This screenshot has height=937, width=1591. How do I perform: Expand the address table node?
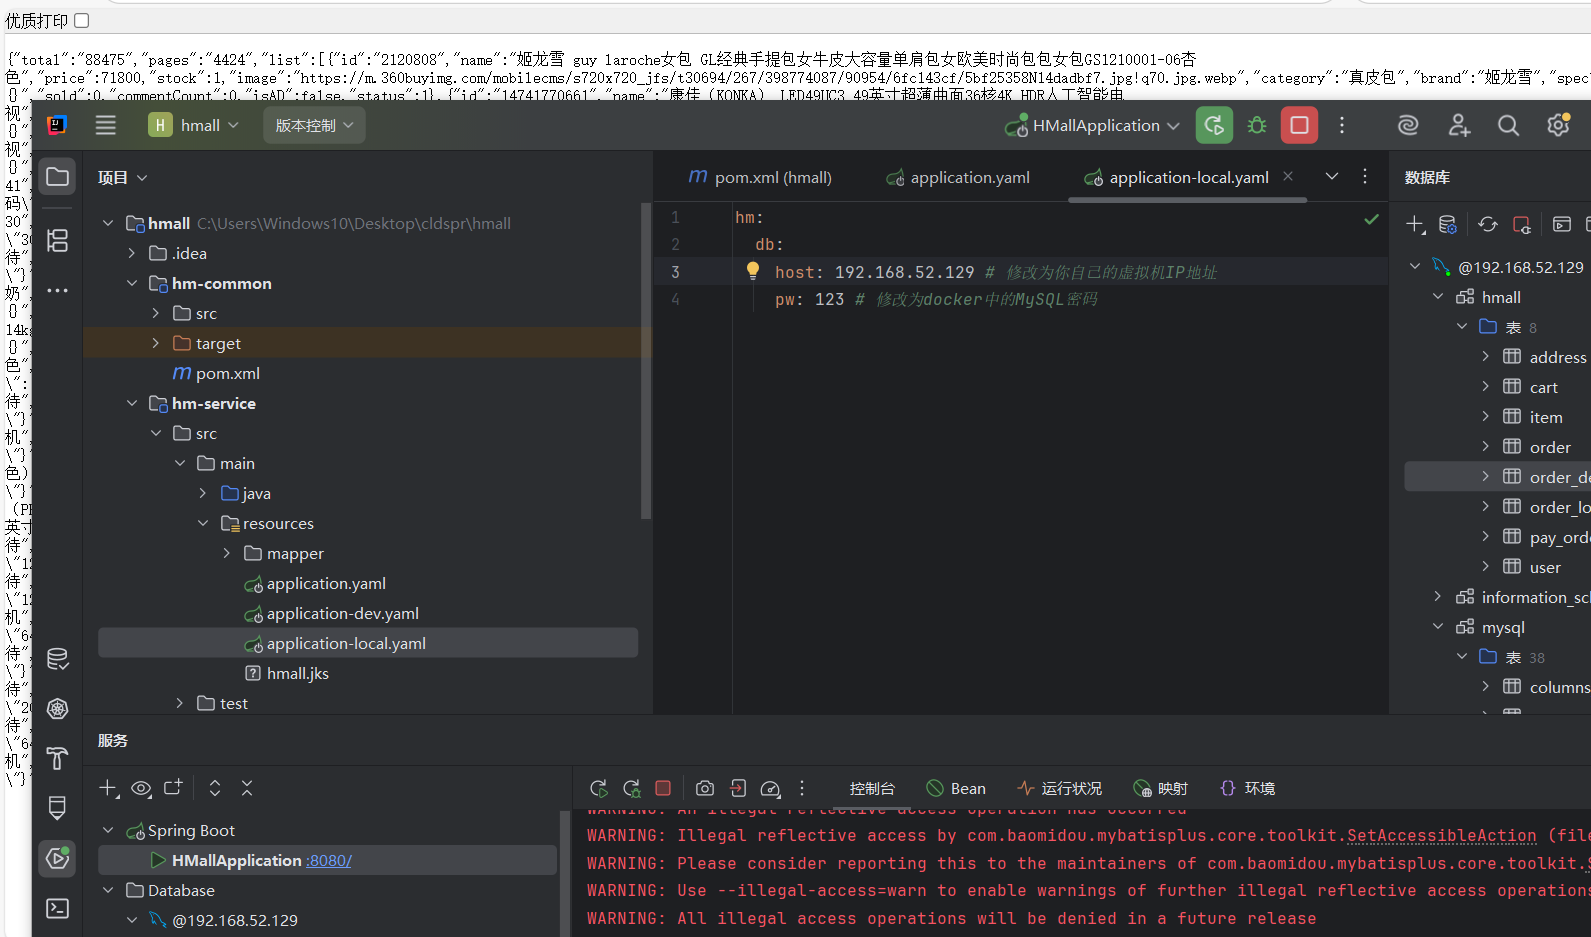1485,357
